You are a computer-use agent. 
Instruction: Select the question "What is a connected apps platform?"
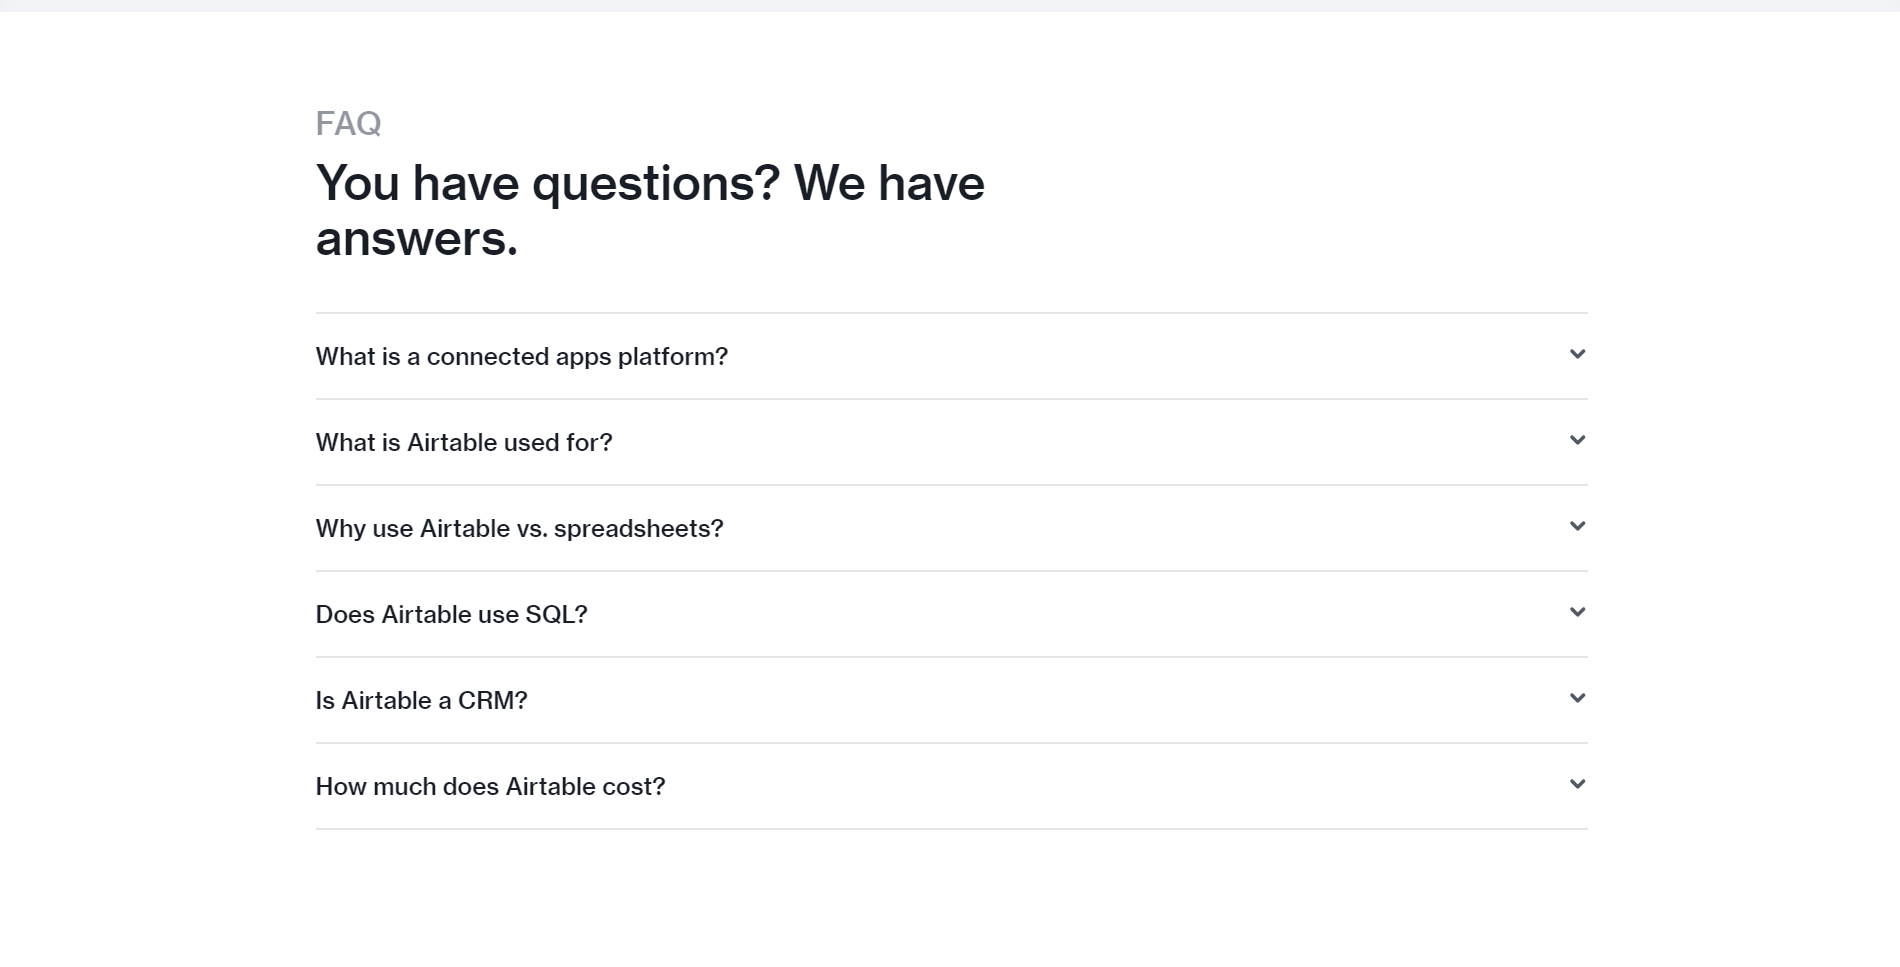click(x=521, y=356)
